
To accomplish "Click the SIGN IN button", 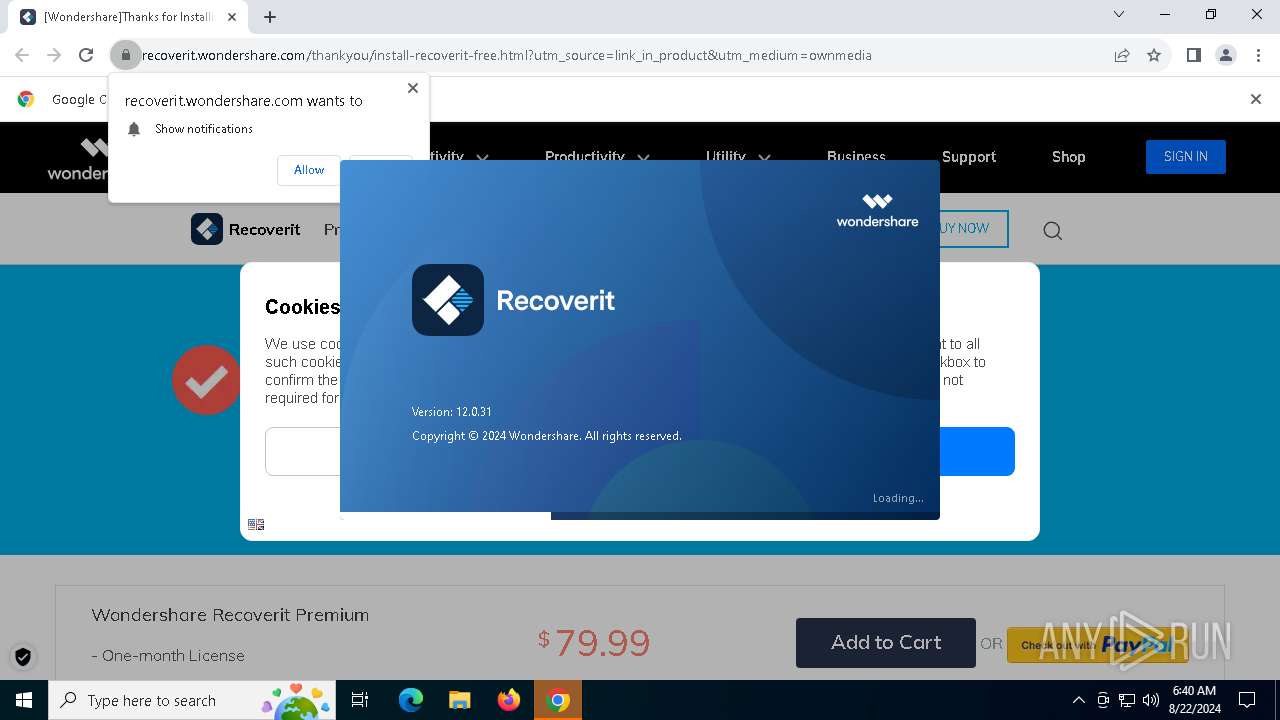I will (x=1185, y=157).
